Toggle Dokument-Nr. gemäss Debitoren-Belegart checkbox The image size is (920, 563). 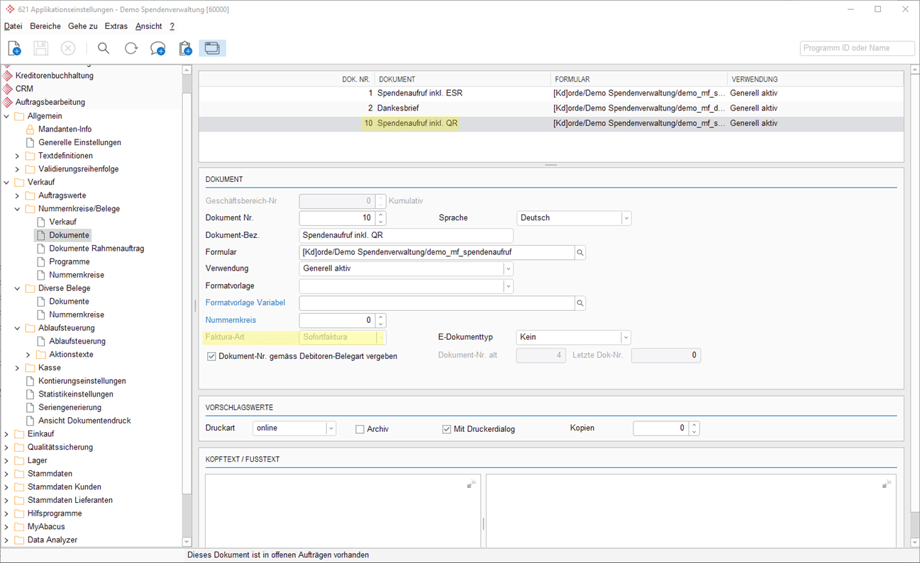click(212, 356)
